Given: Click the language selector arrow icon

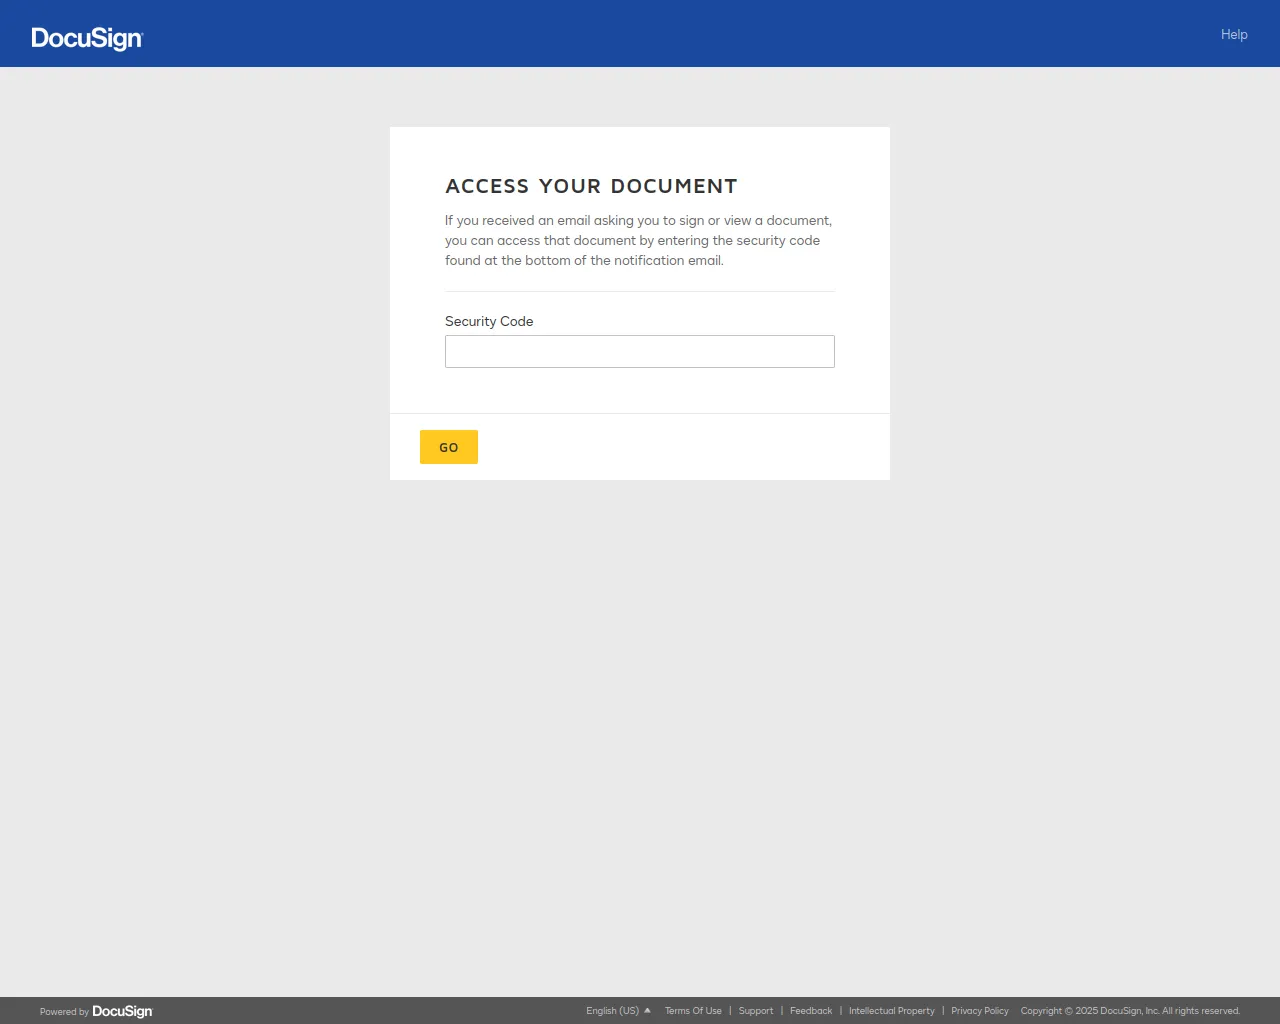Looking at the screenshot, I should click(648, 1010).
